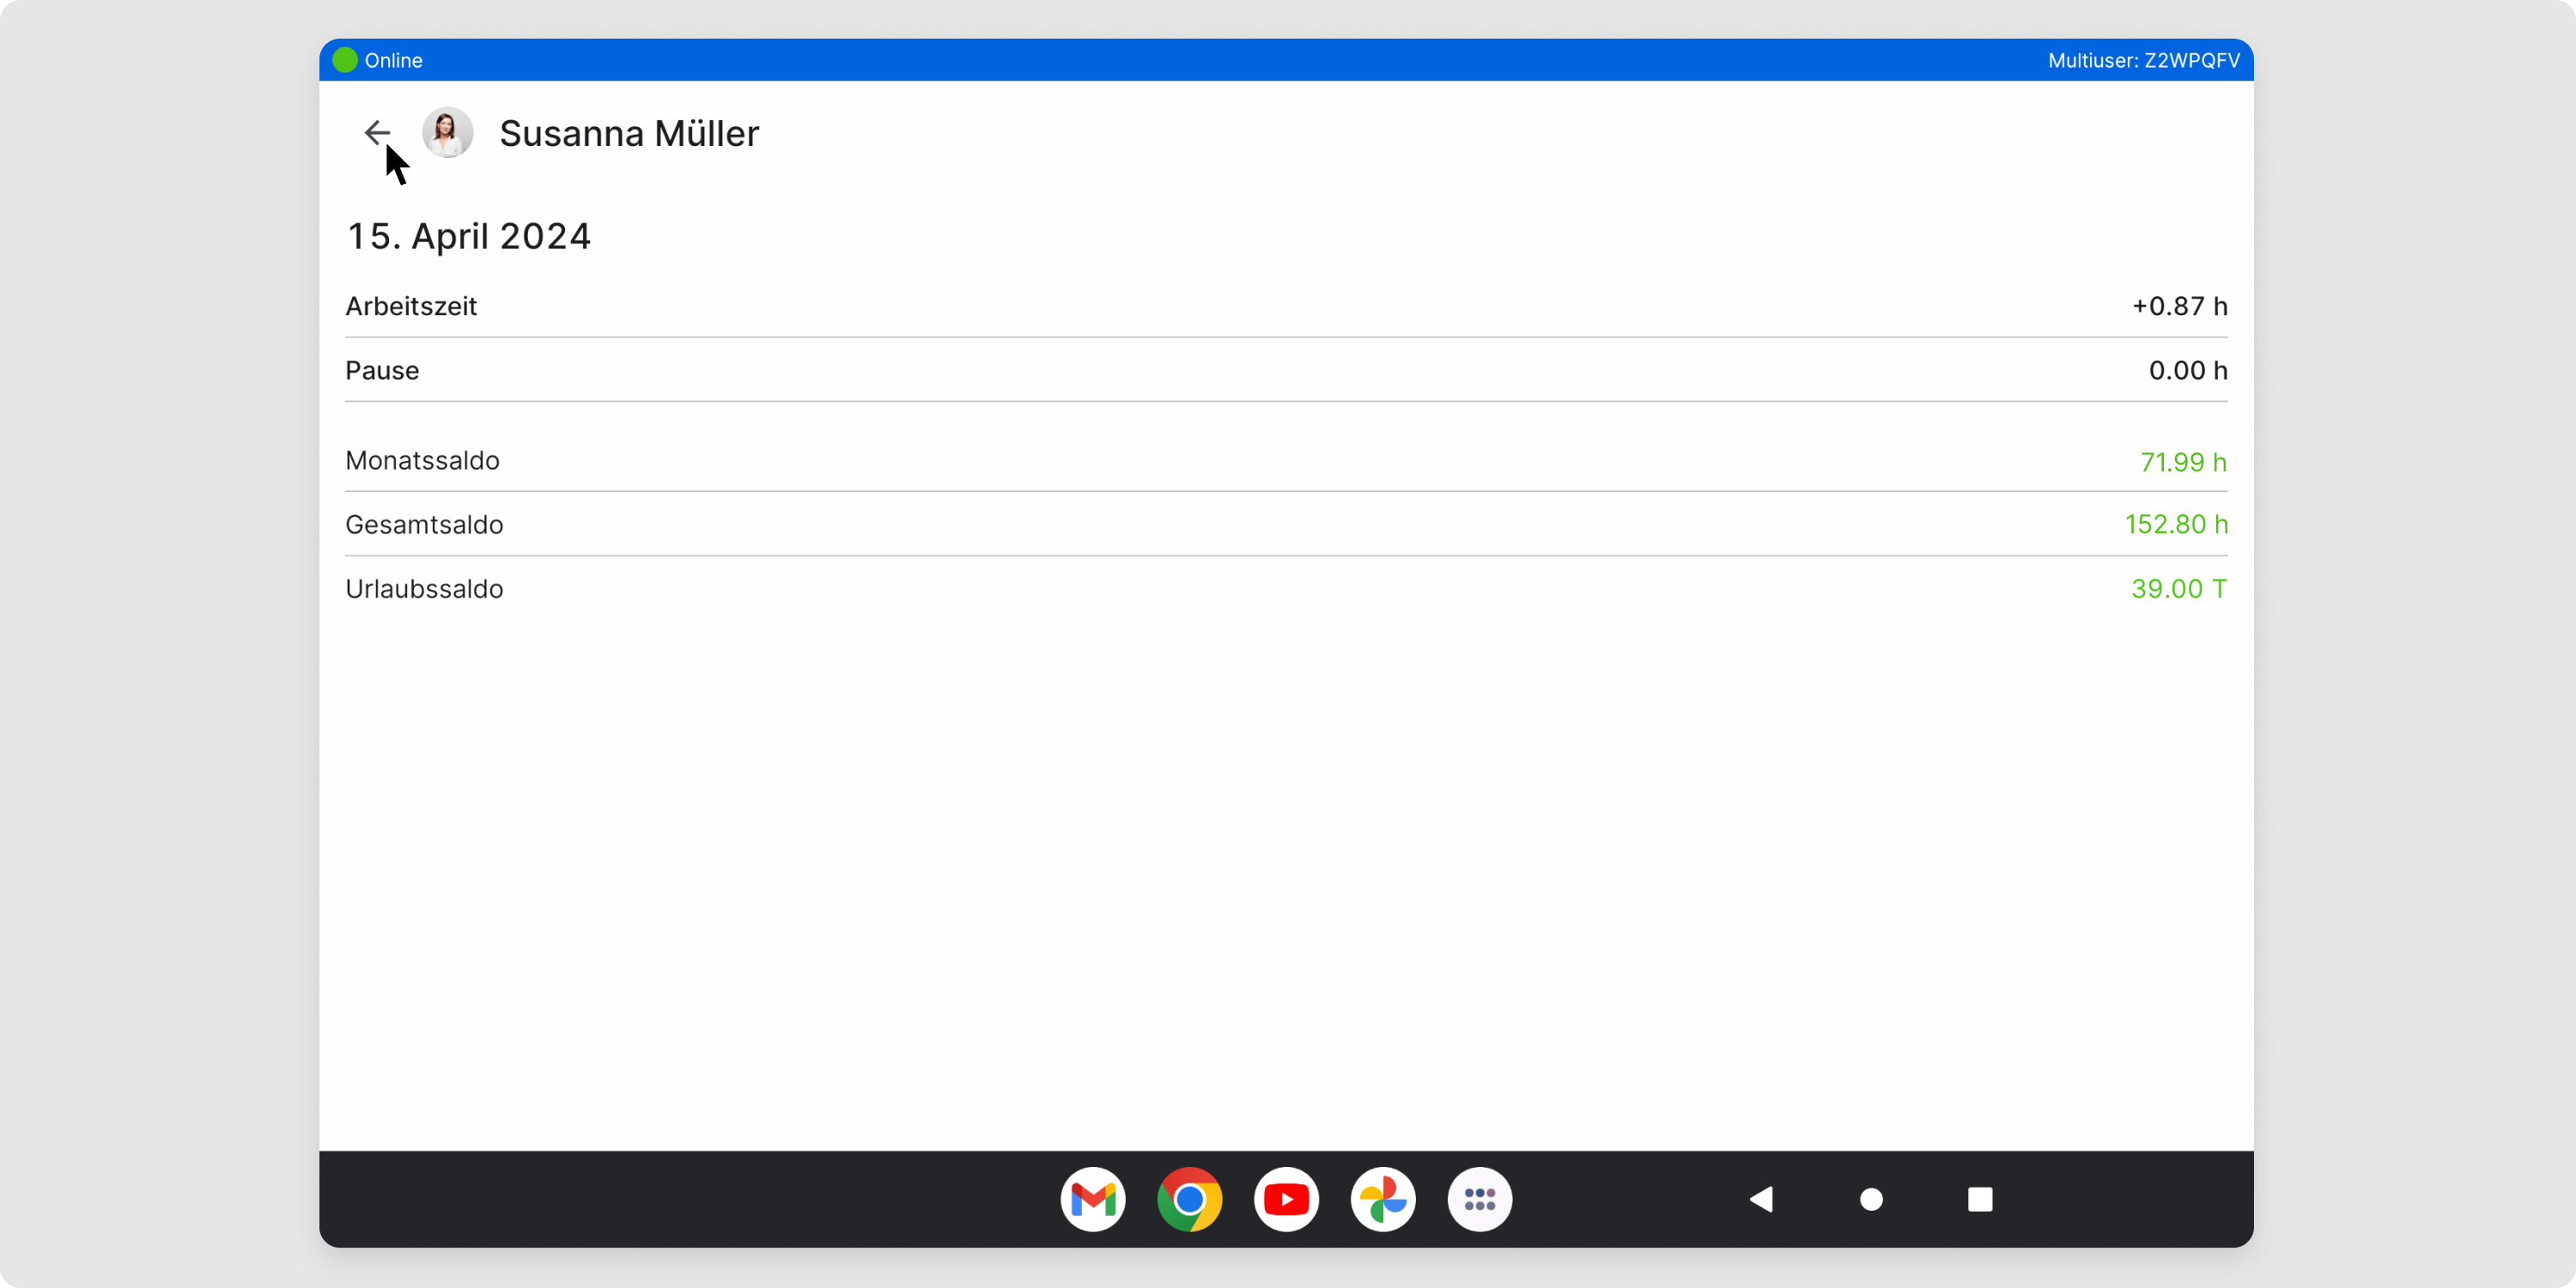Launch Chrome from the taskbar
The width and height of the screenshot is (2576, 1288).
tap(1189, 1199)
